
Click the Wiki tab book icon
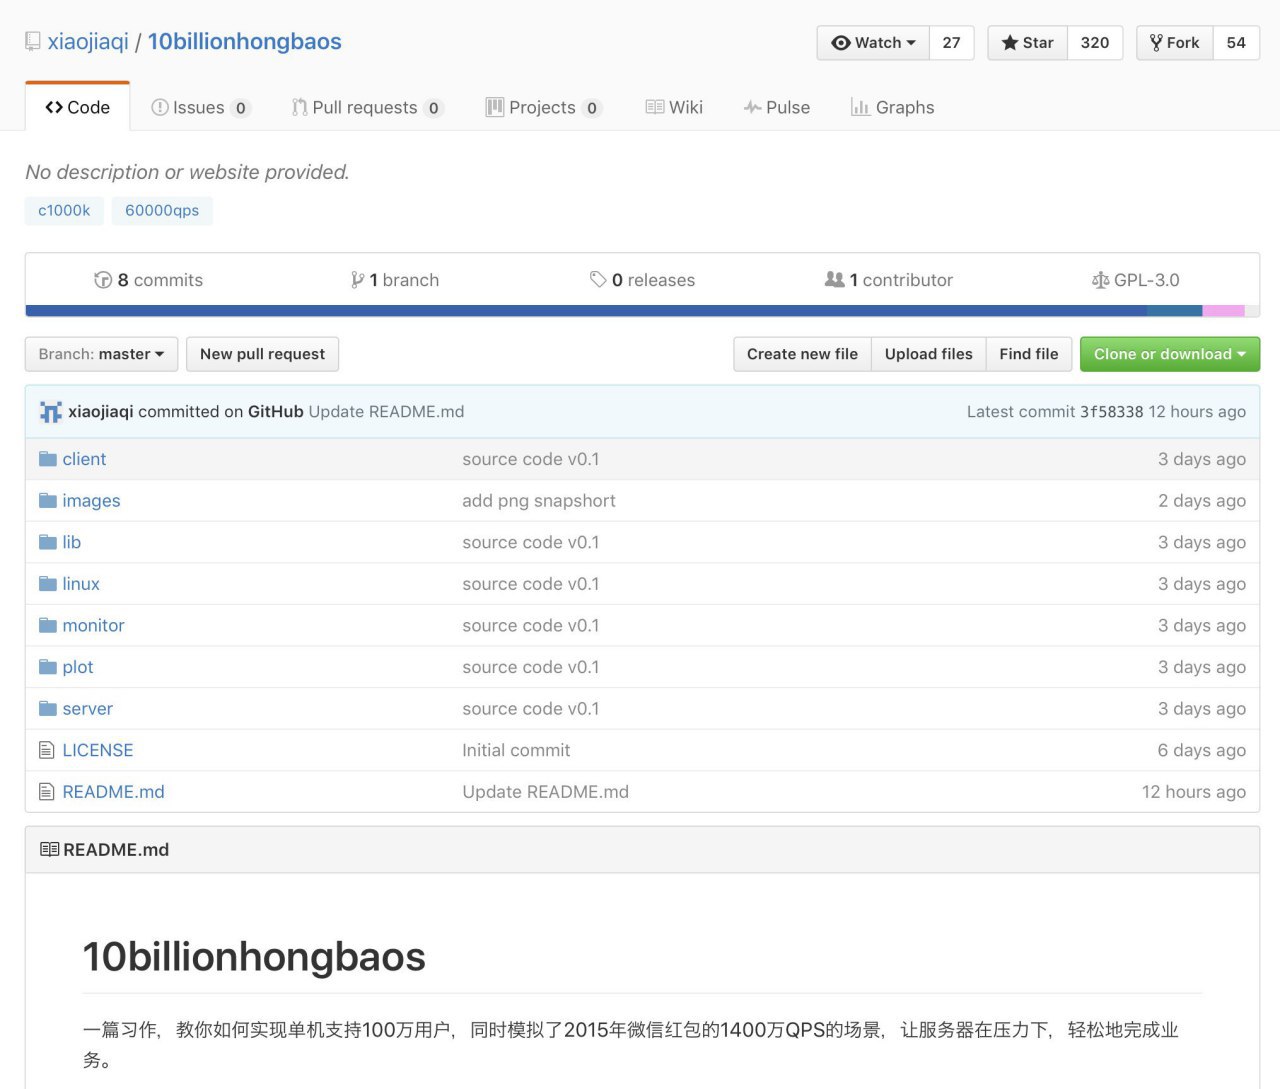655,107
